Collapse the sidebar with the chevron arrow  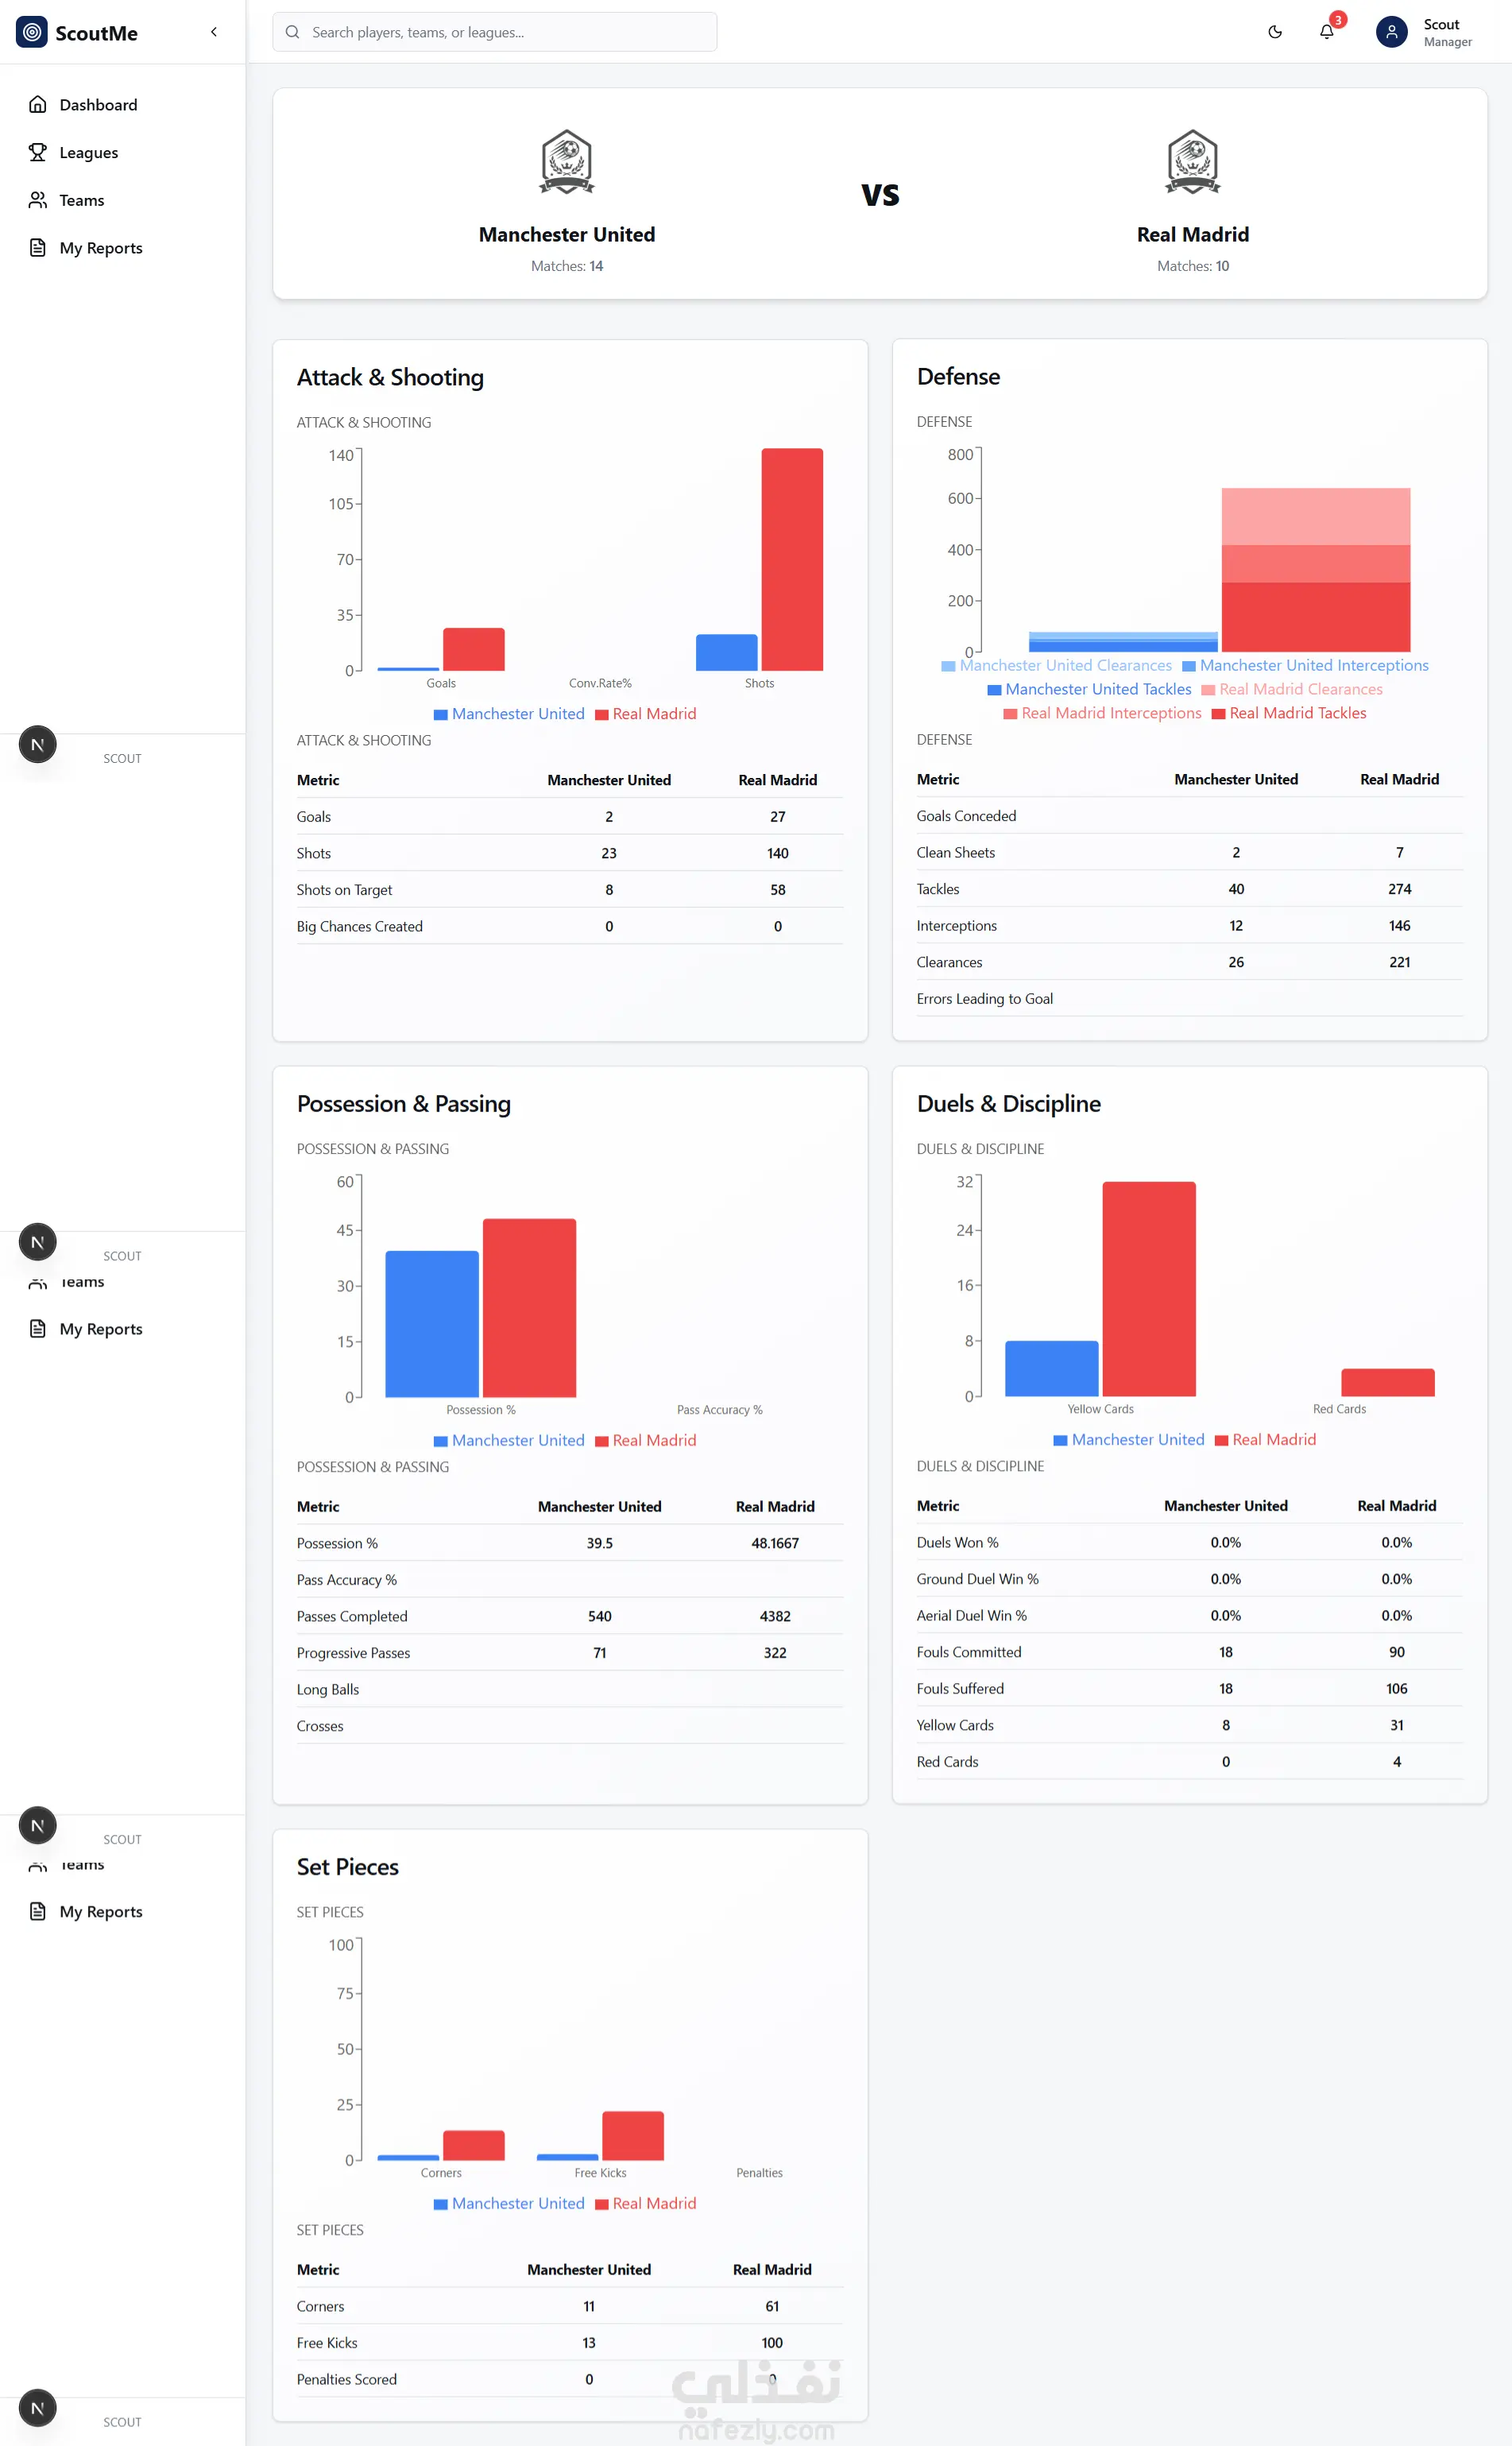point(214,32)
